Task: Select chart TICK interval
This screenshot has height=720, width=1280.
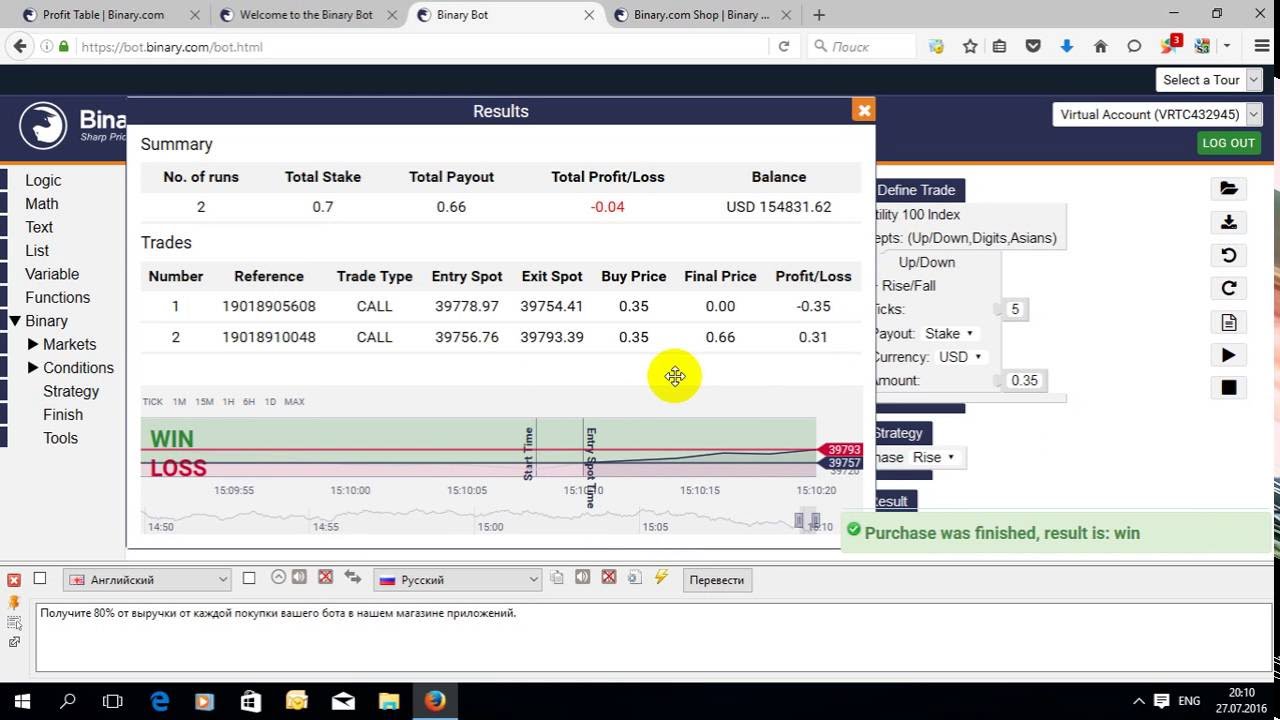Action: (152, 402)
